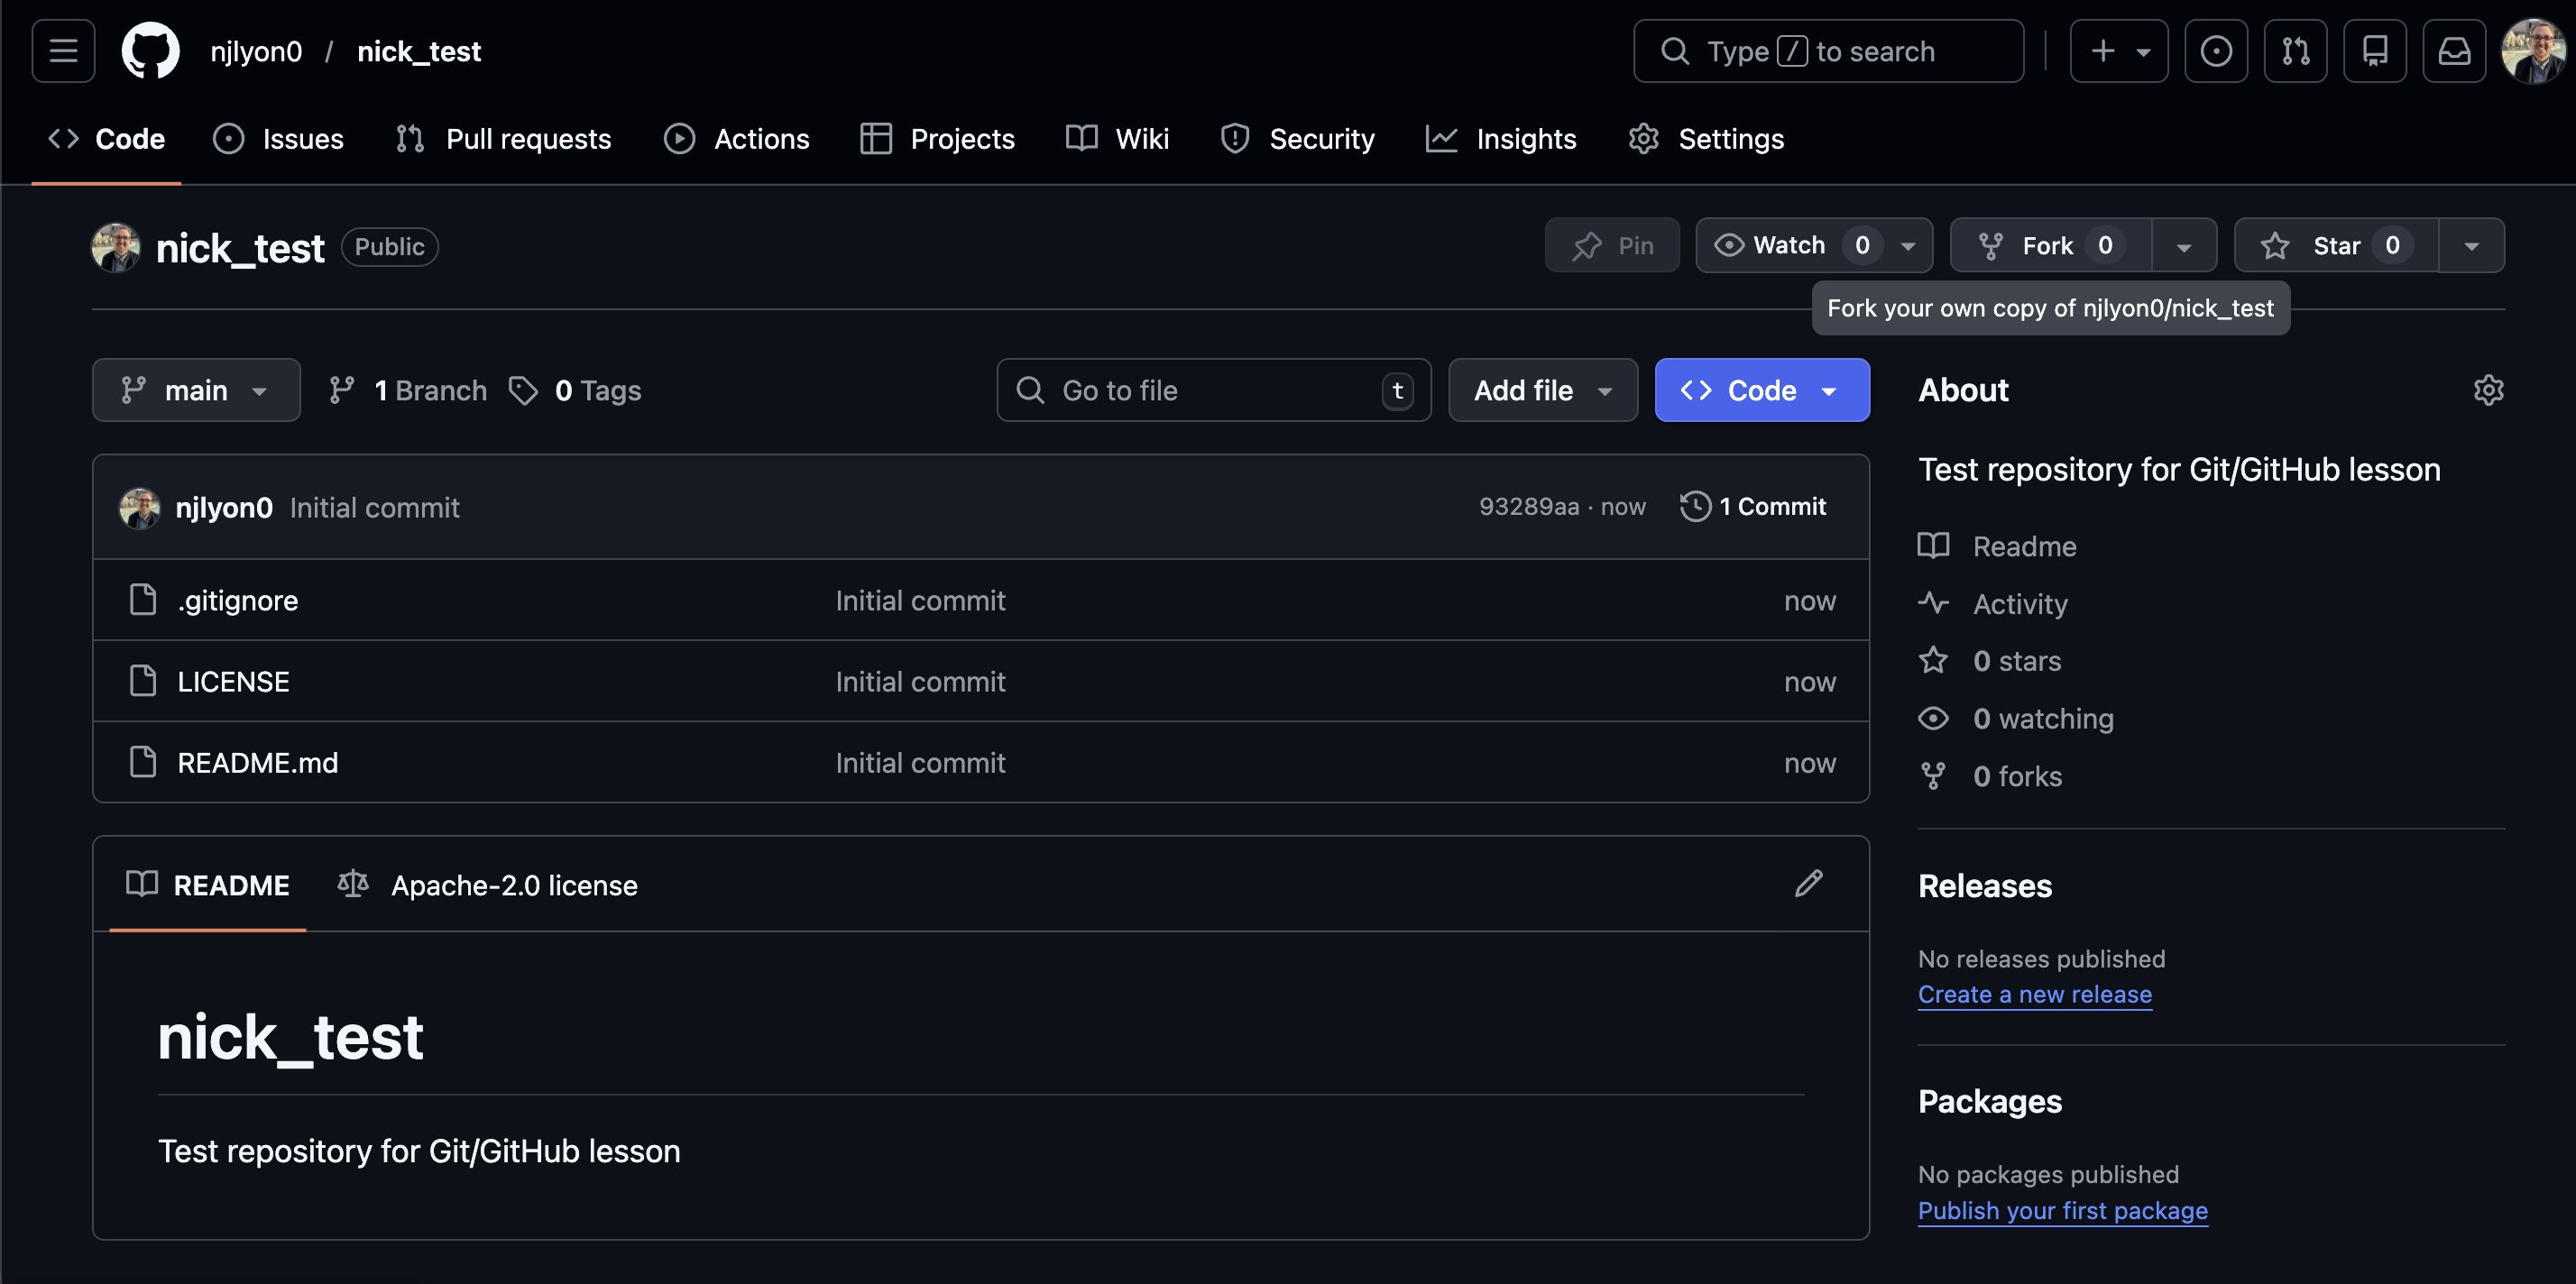Open the LICENSE file
2576x1284 pixels.
pyautogui.click(x=234, y=681)
